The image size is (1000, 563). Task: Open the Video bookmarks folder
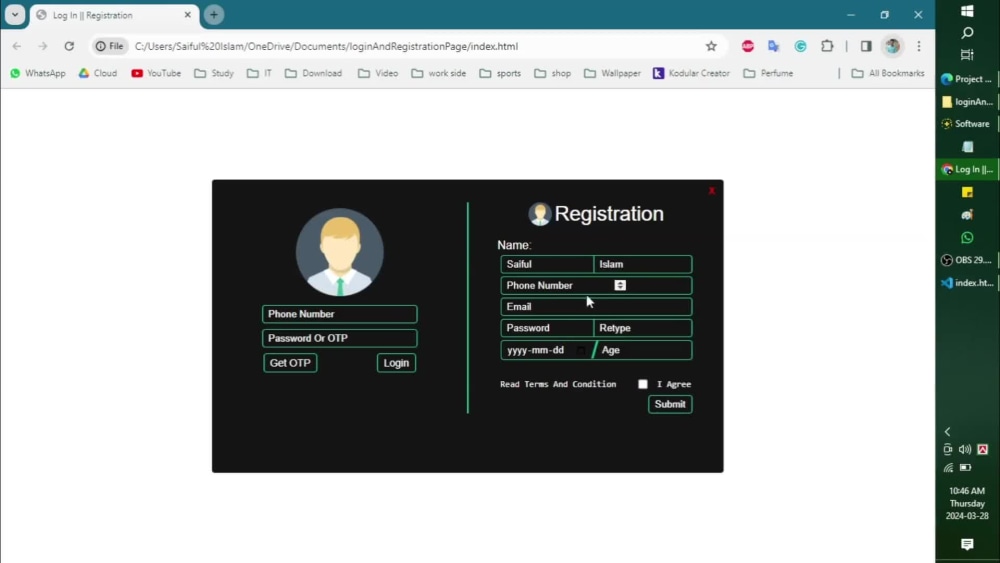point(378,73)
